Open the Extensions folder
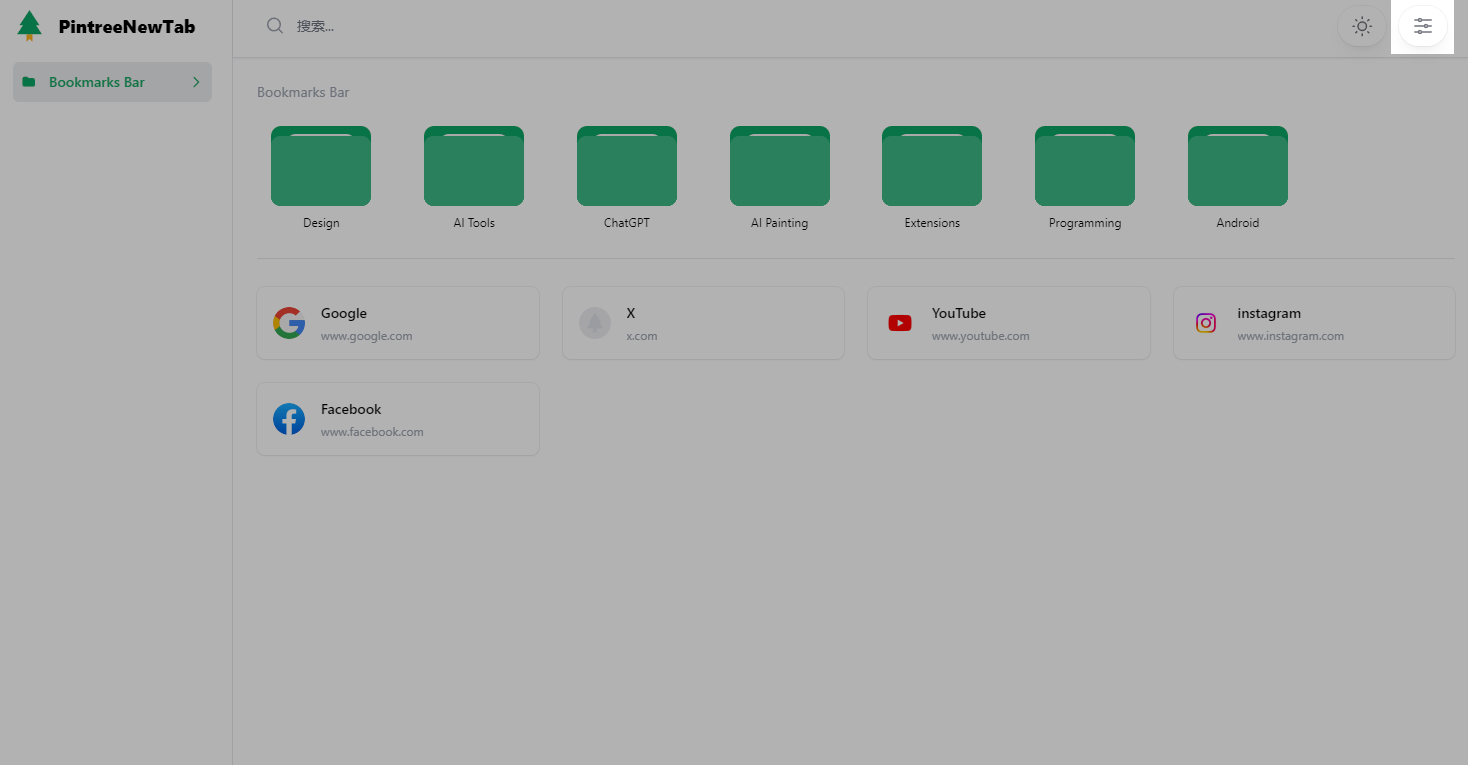This screenshot has height=765, width=1468. tap(932, 167)
